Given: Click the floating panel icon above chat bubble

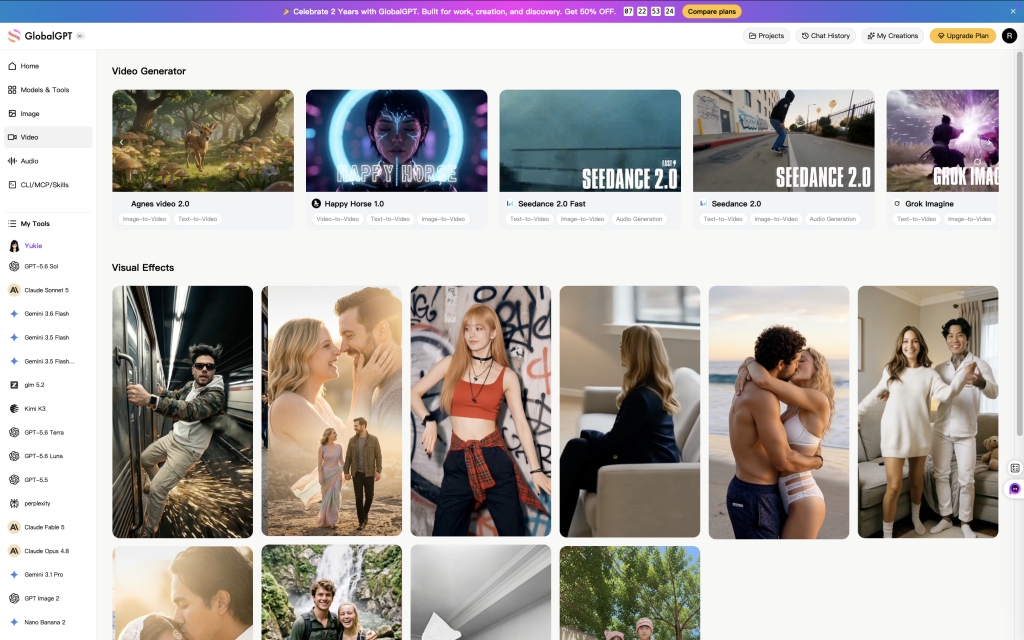Looking at the screenshot, I should point(1014,468).
